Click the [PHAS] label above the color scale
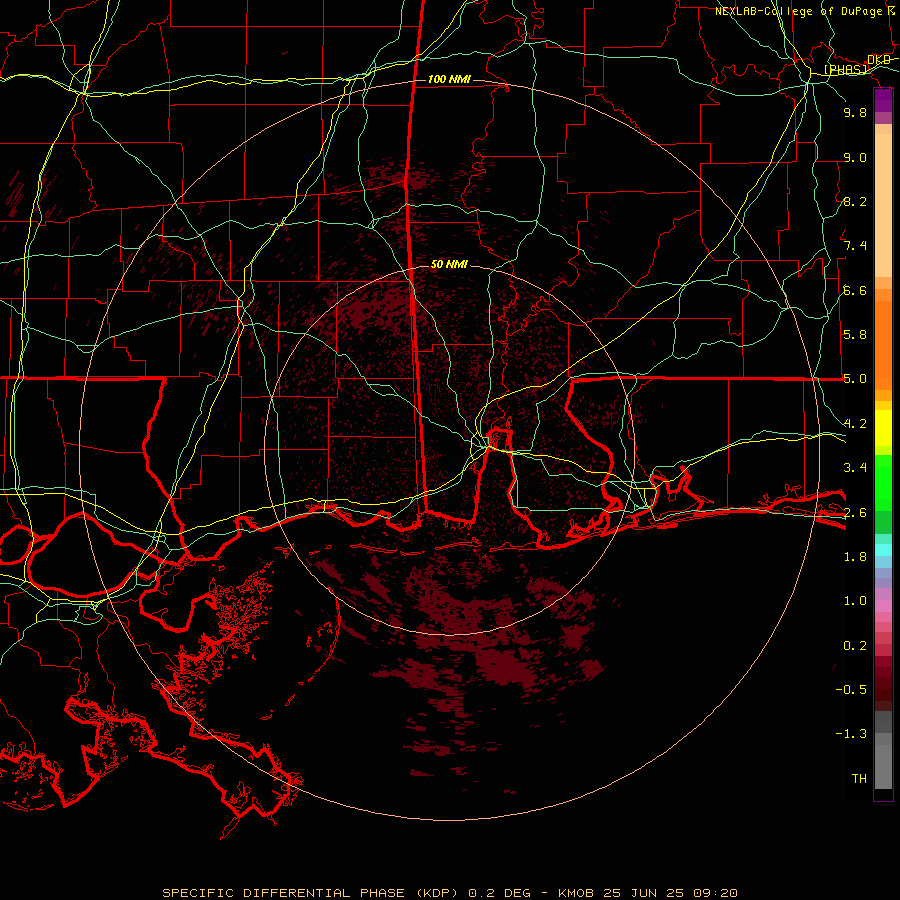Image resolution: width=900 pixels, height=900 pixels. tap(845, 70)
